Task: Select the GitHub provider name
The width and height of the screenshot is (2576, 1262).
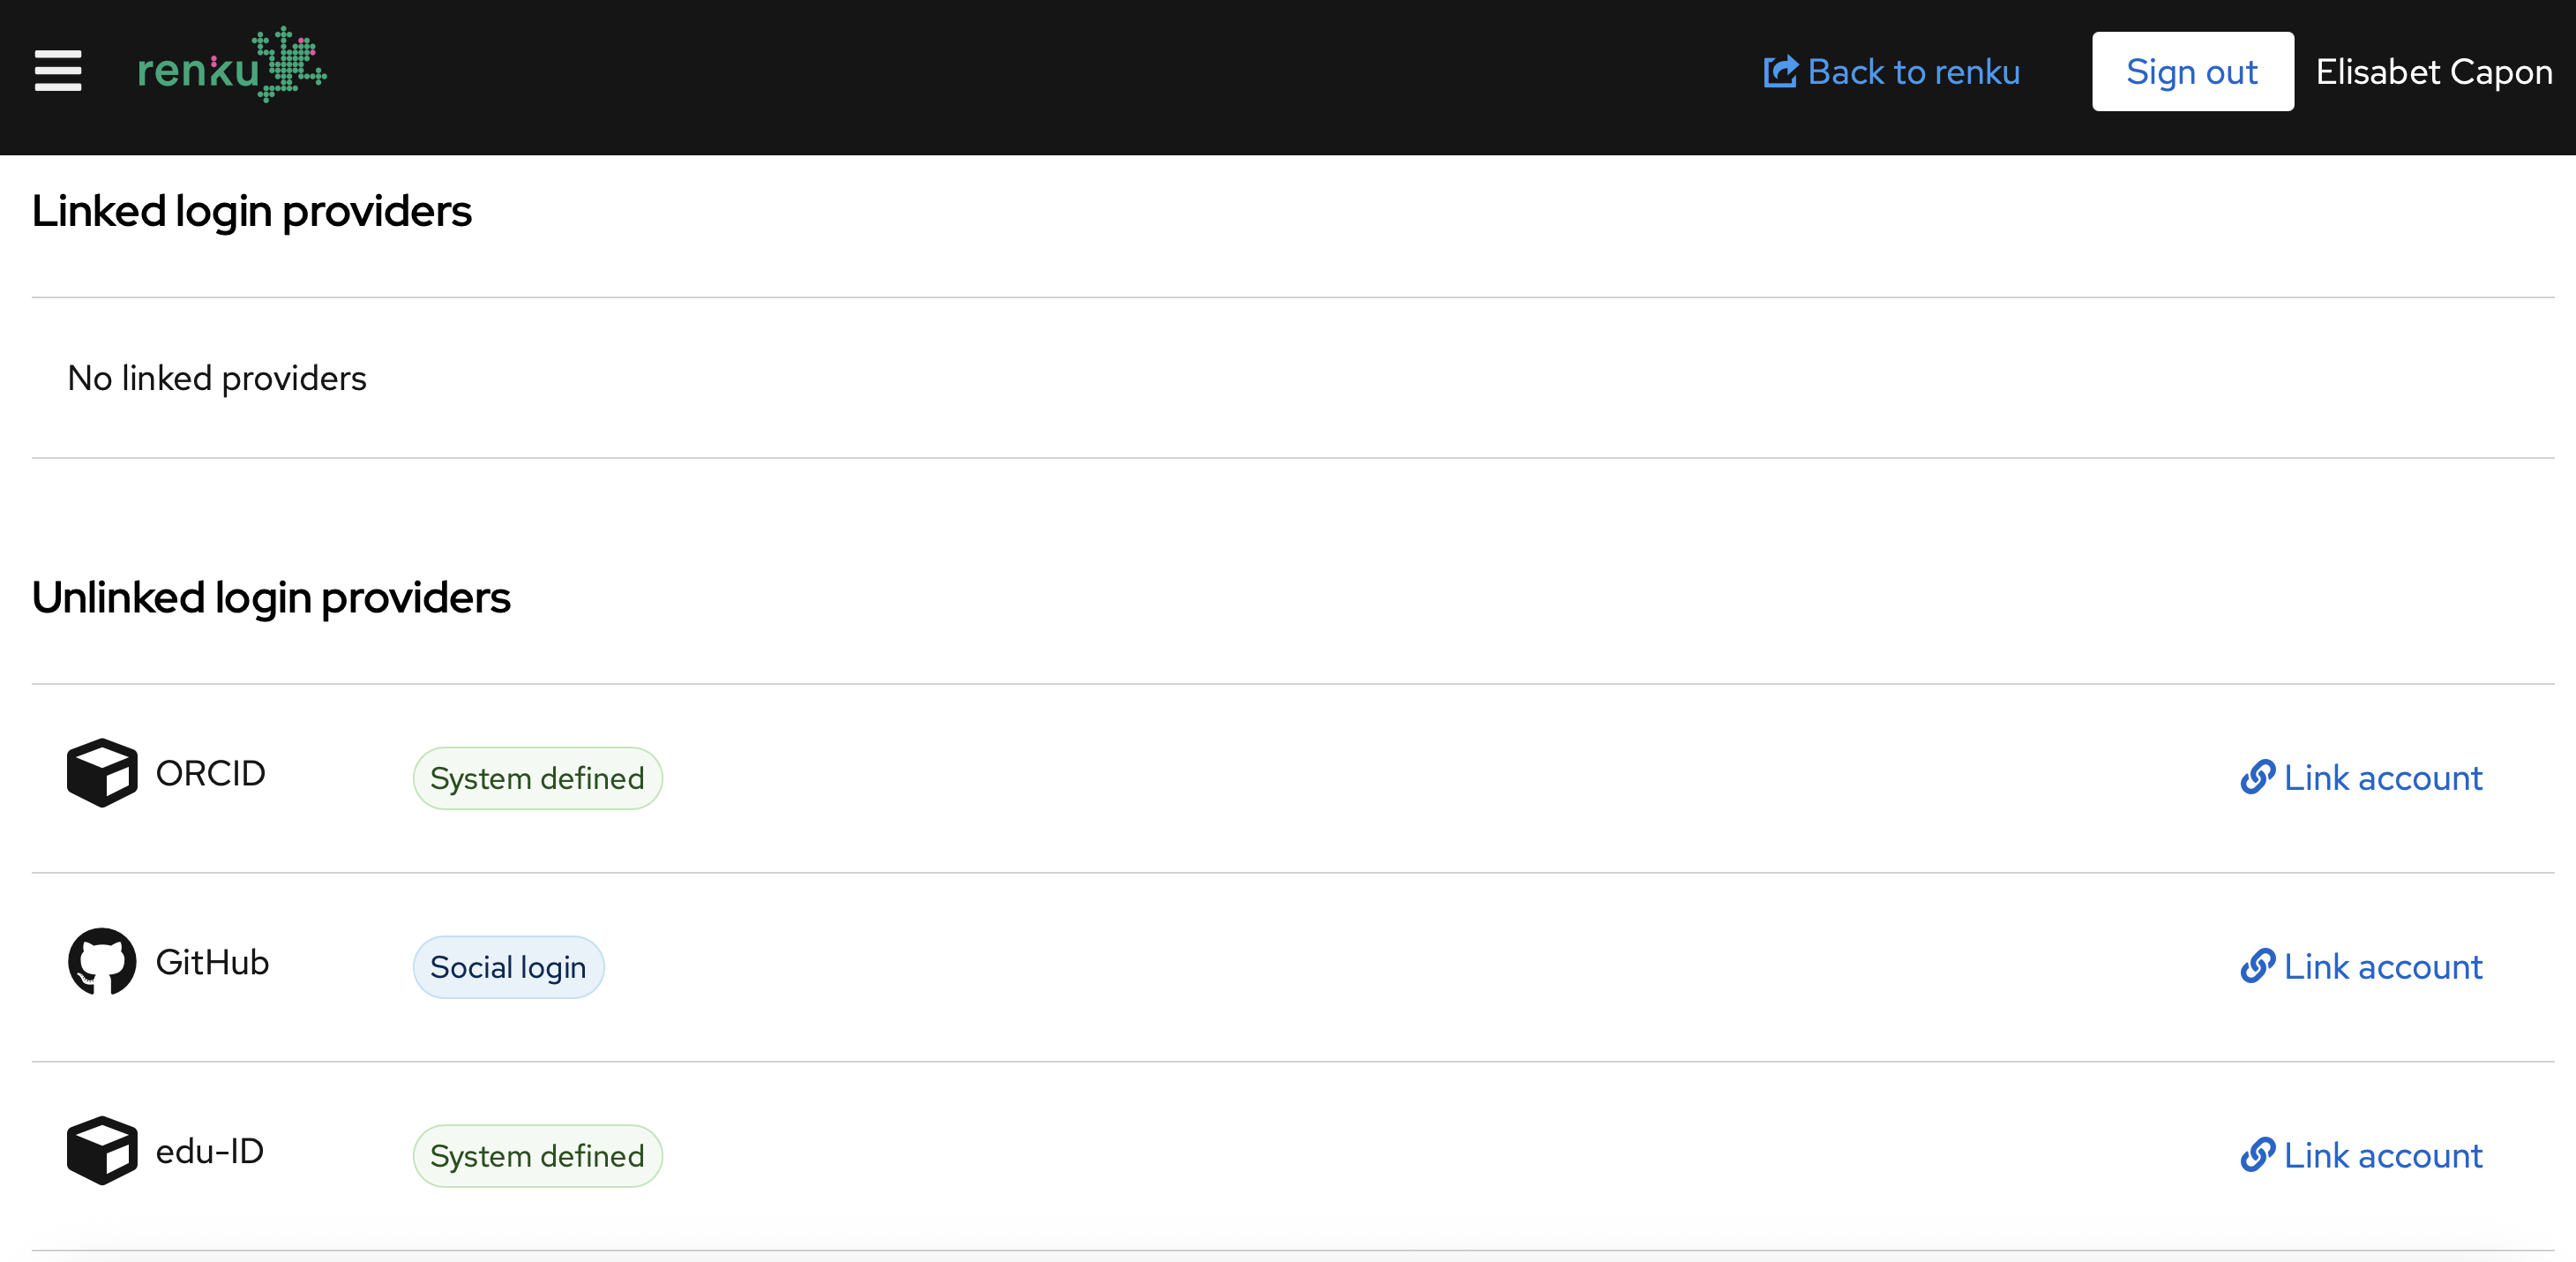Action: click(212, 962)
